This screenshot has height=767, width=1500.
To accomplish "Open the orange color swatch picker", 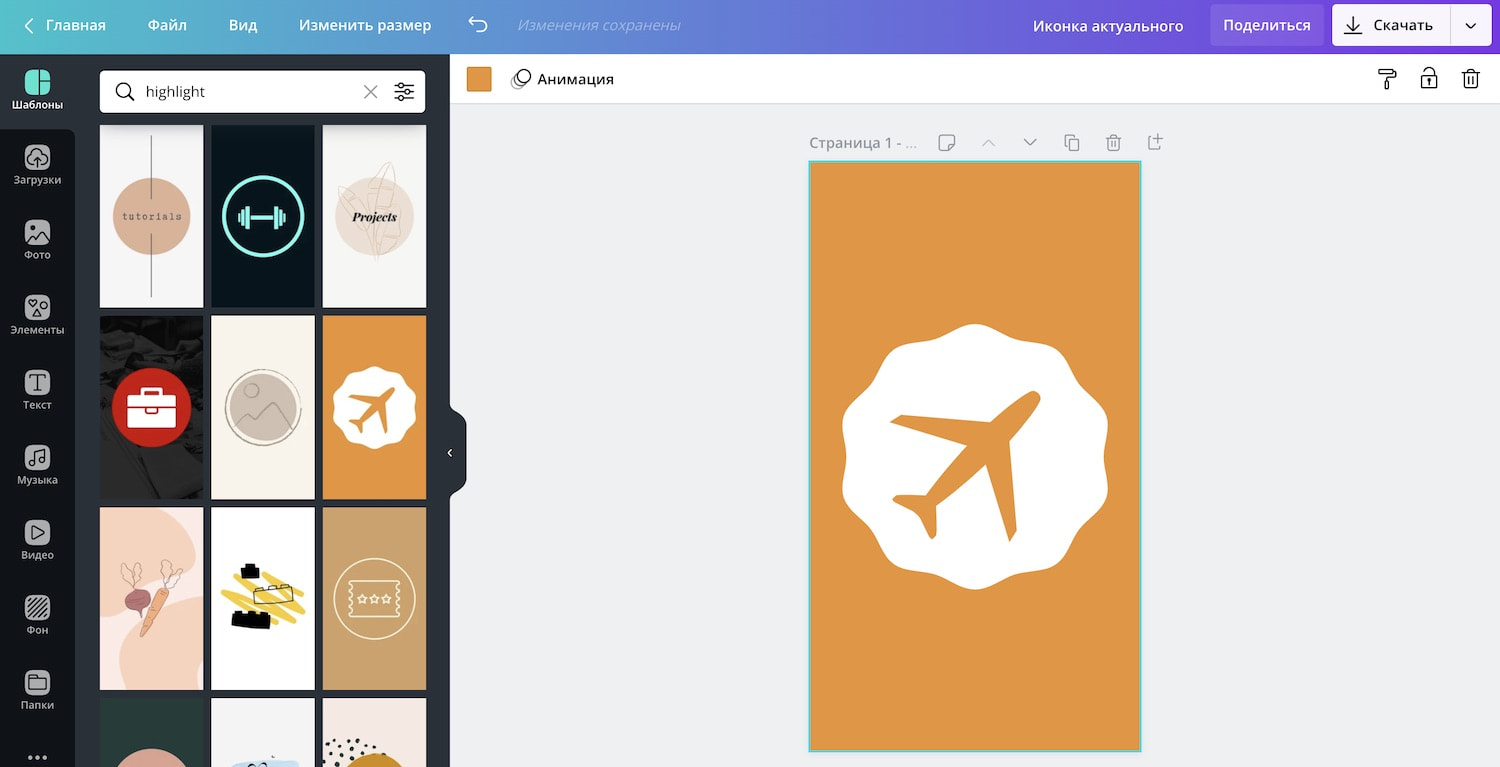I will pyautogui.click(x=479, y=79).
